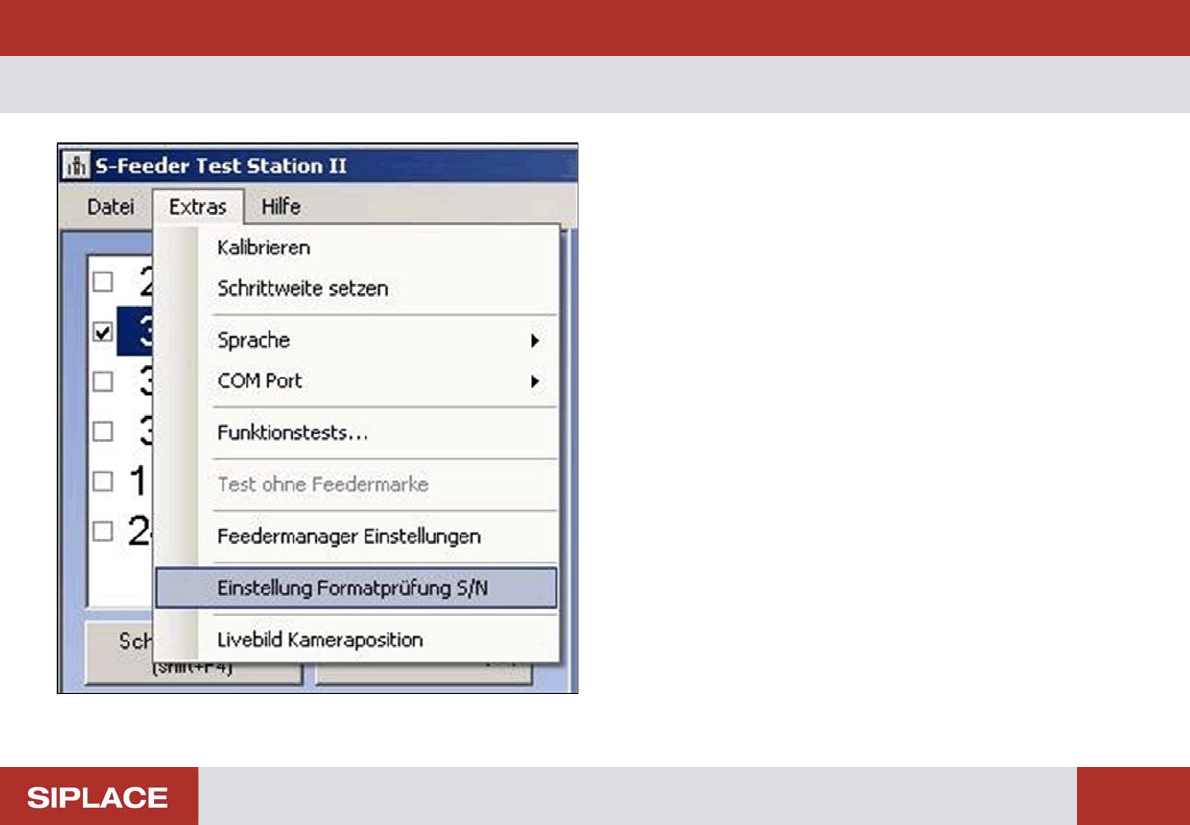
Task: Click the SIPLACE logo in the footer
Action: pyautogui.click(x=98, y=797)
